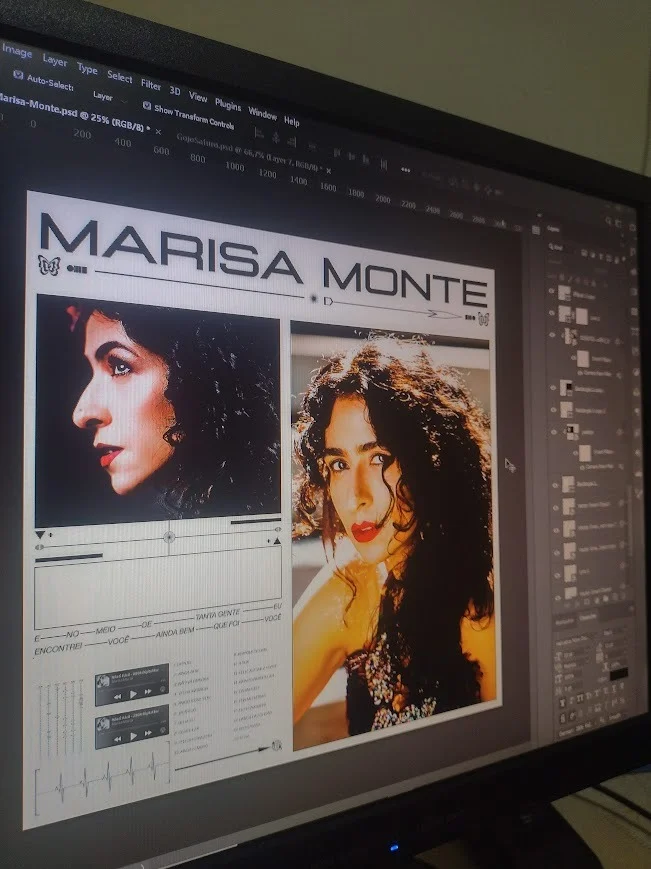
Task: Toggle second Camera Raw Filter visibility
Action: (x=582, y=467)
